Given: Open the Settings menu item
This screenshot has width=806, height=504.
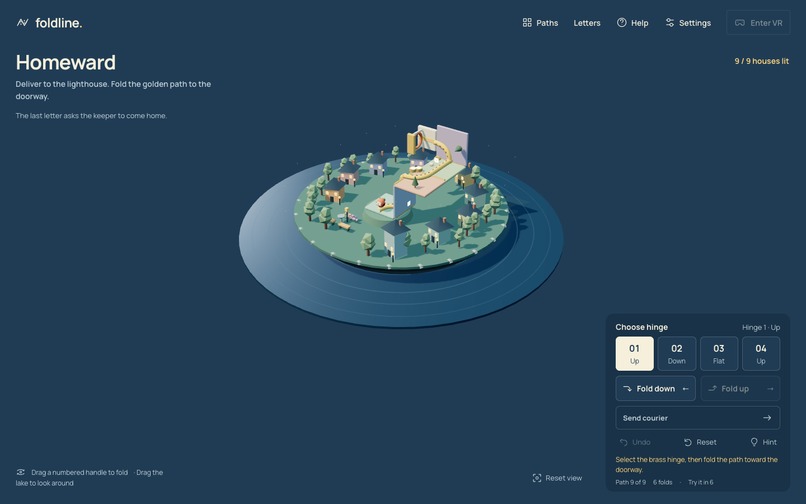Looking at the screenshot, I should click(x=688, y=23).
